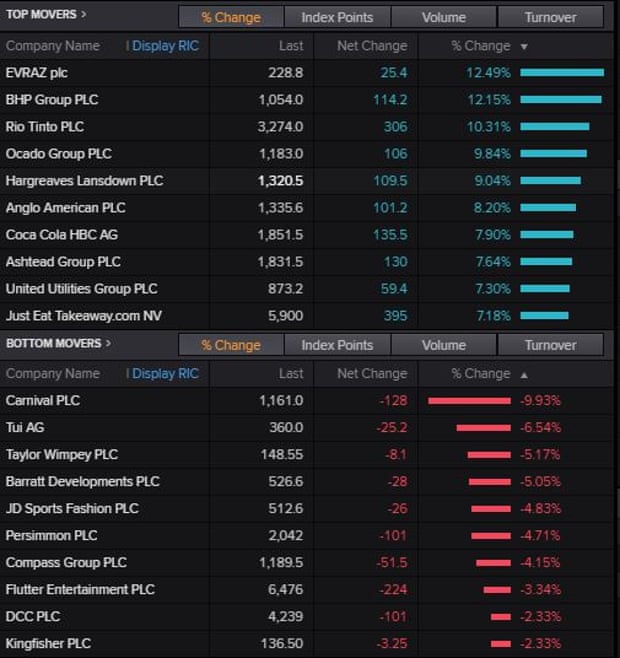Select Ashtead Group PLC company name
This screenshot has width=620, height=658.
(x=63, y=261)
